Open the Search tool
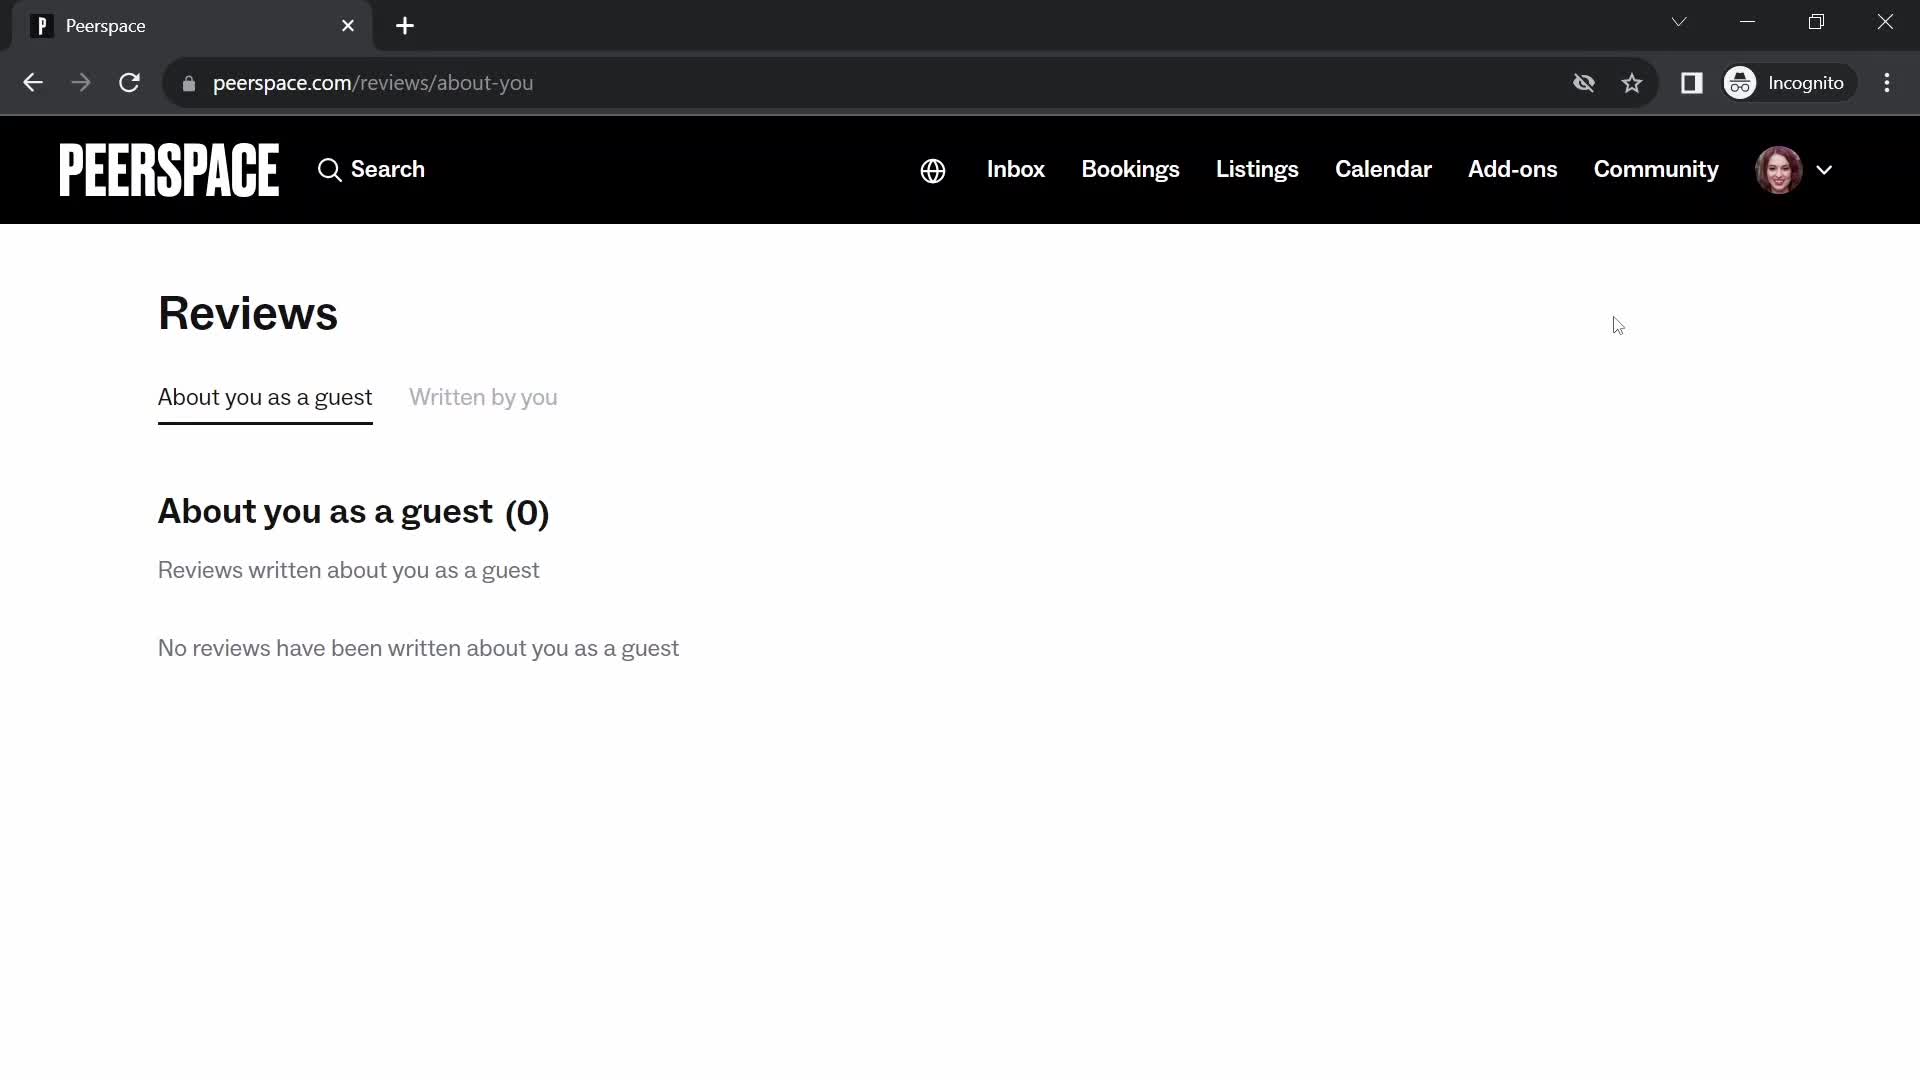This screenshot has width=1920, height=1080. pyautogui.click(x=371, y=169)
